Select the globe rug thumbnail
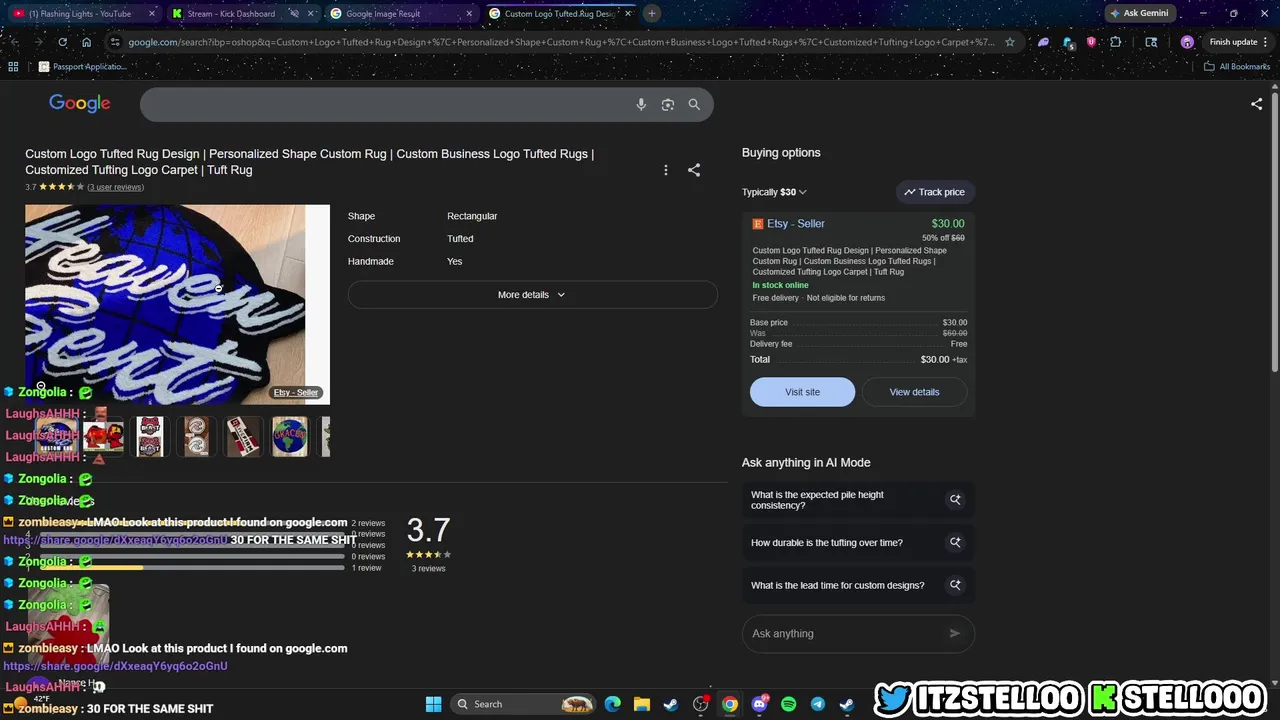This screenshot has height=720, width=1280. (290, 436)
